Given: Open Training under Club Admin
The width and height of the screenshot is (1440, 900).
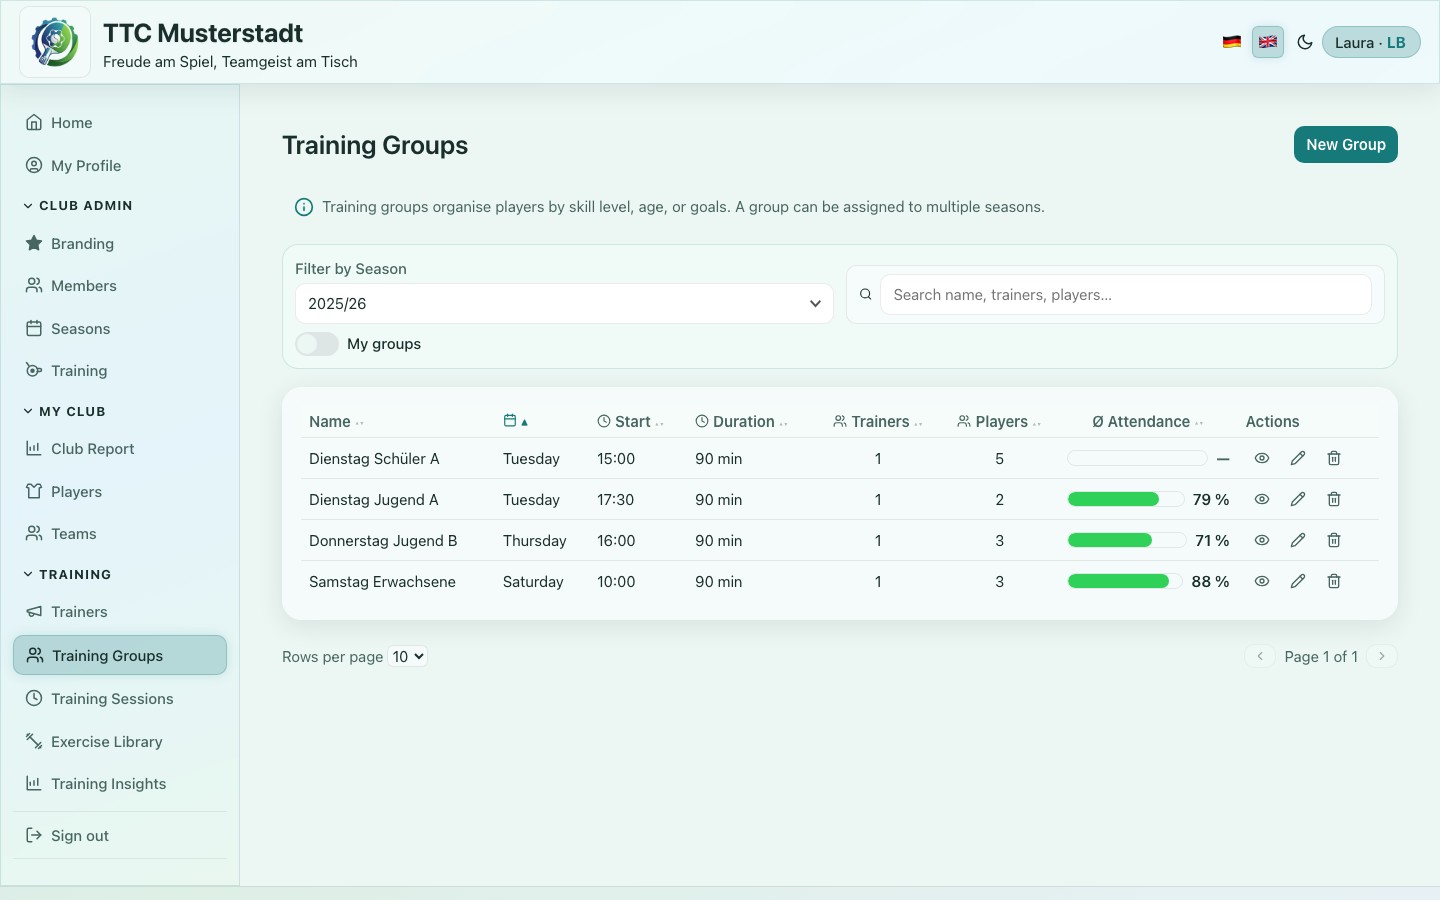Looking at the screenshot, I should tap(120, 371).
